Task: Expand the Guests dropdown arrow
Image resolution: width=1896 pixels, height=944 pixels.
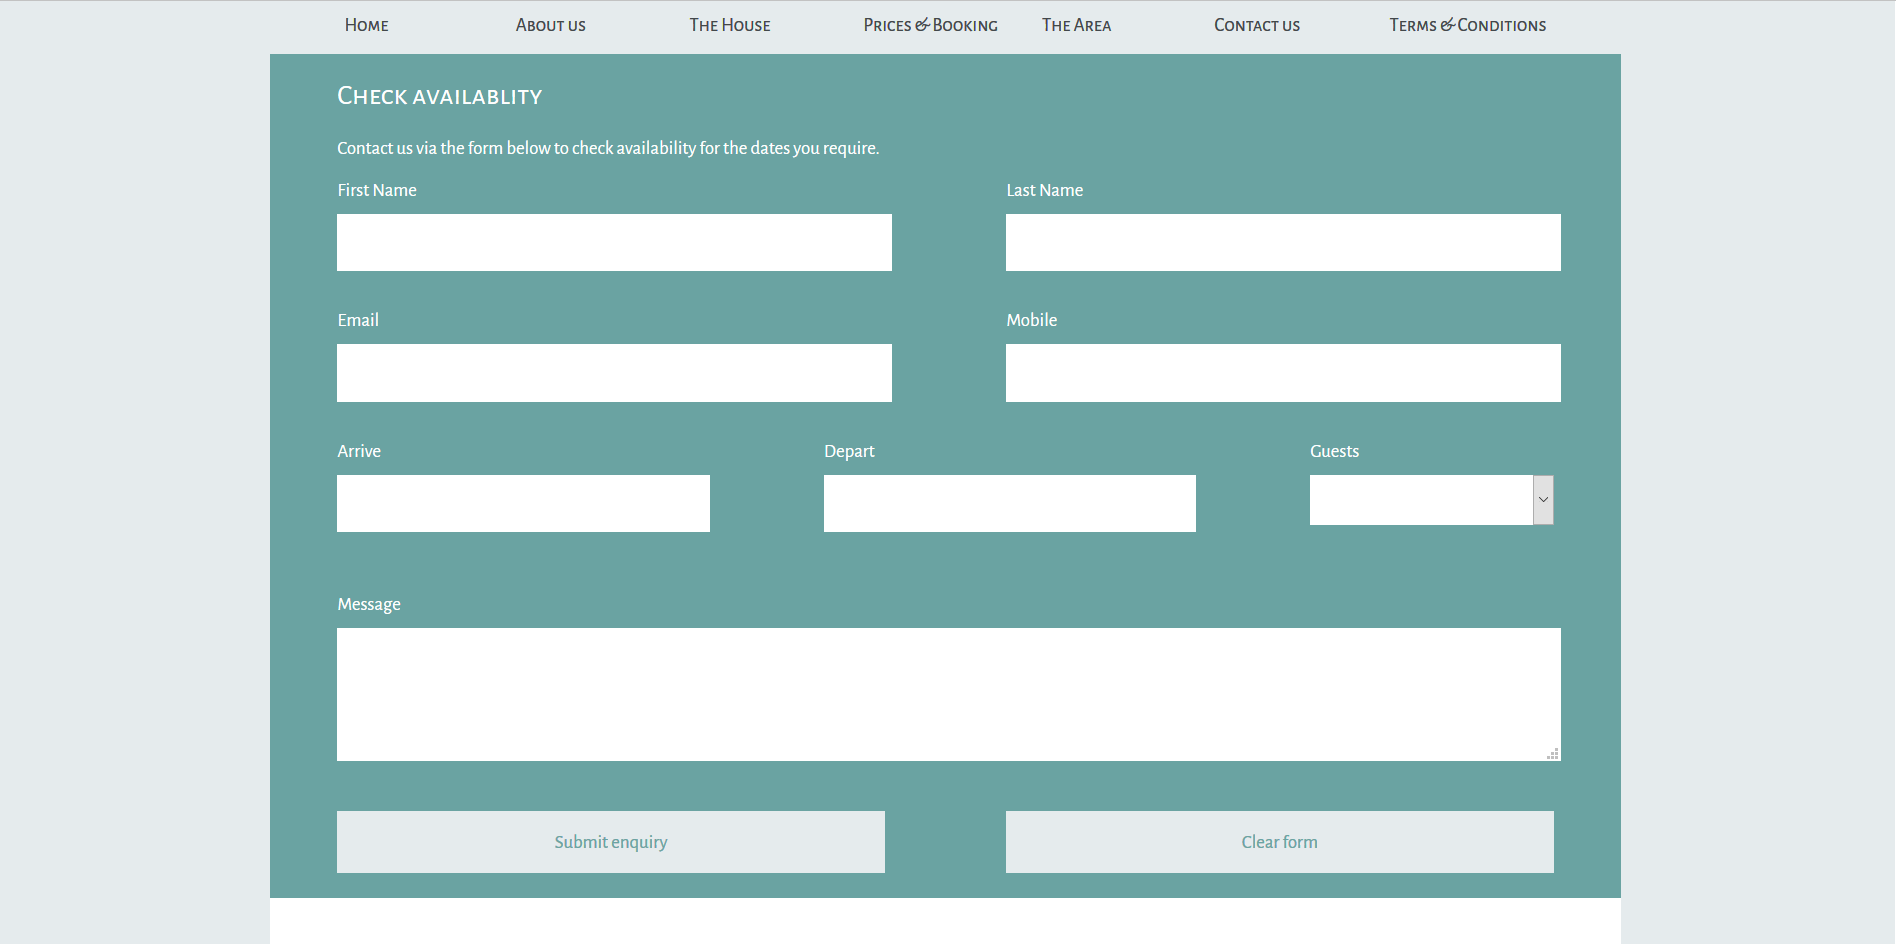Action: tap(1543, 500)
